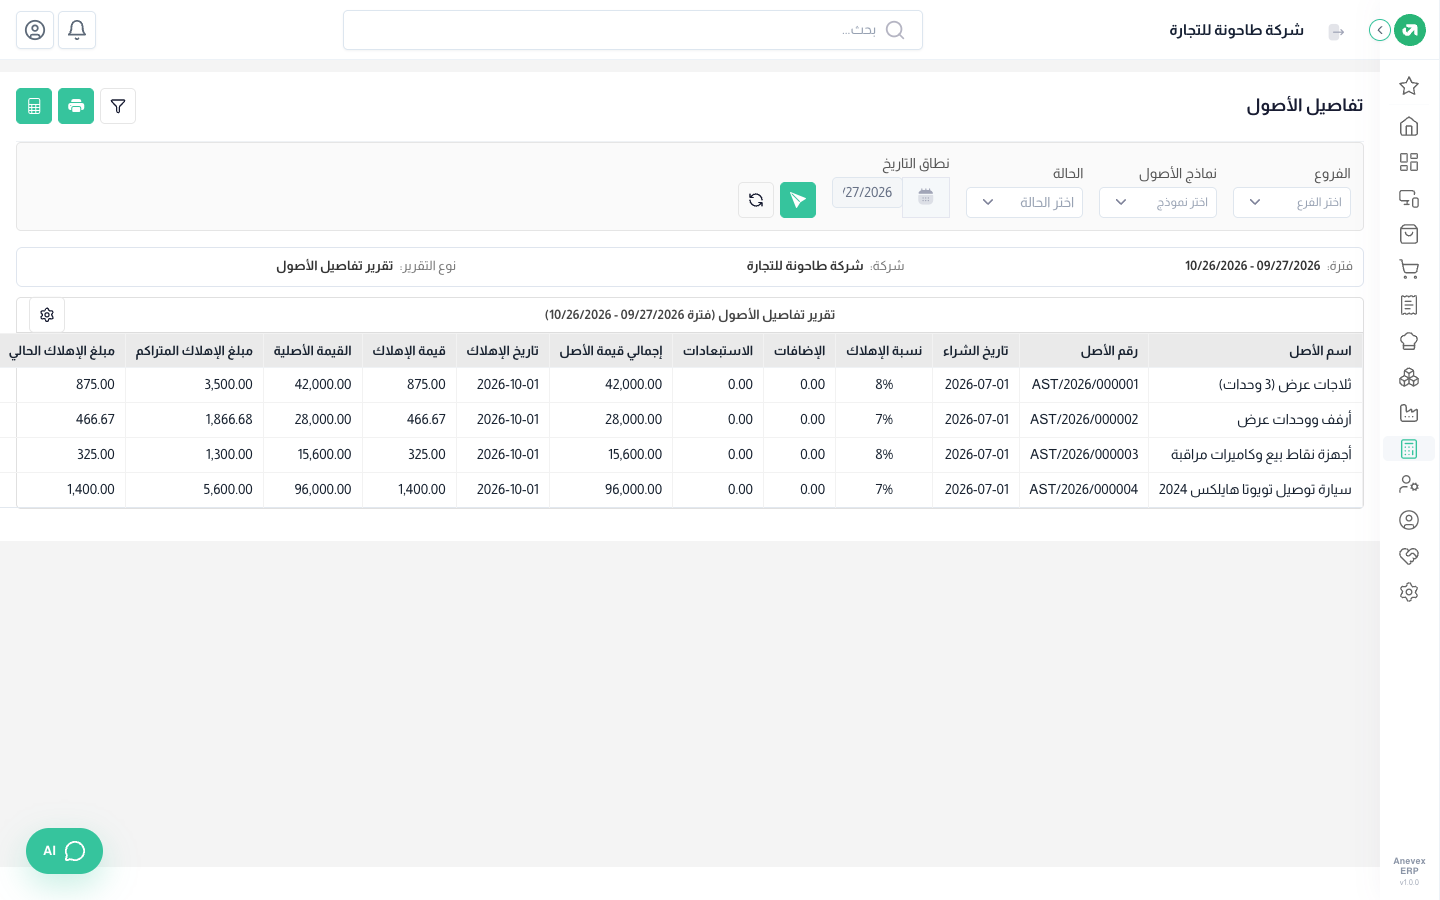Viewport: 1440px width, 900px height.
Task: Go to home icon in sidebar
Action: click(1409, 126)
